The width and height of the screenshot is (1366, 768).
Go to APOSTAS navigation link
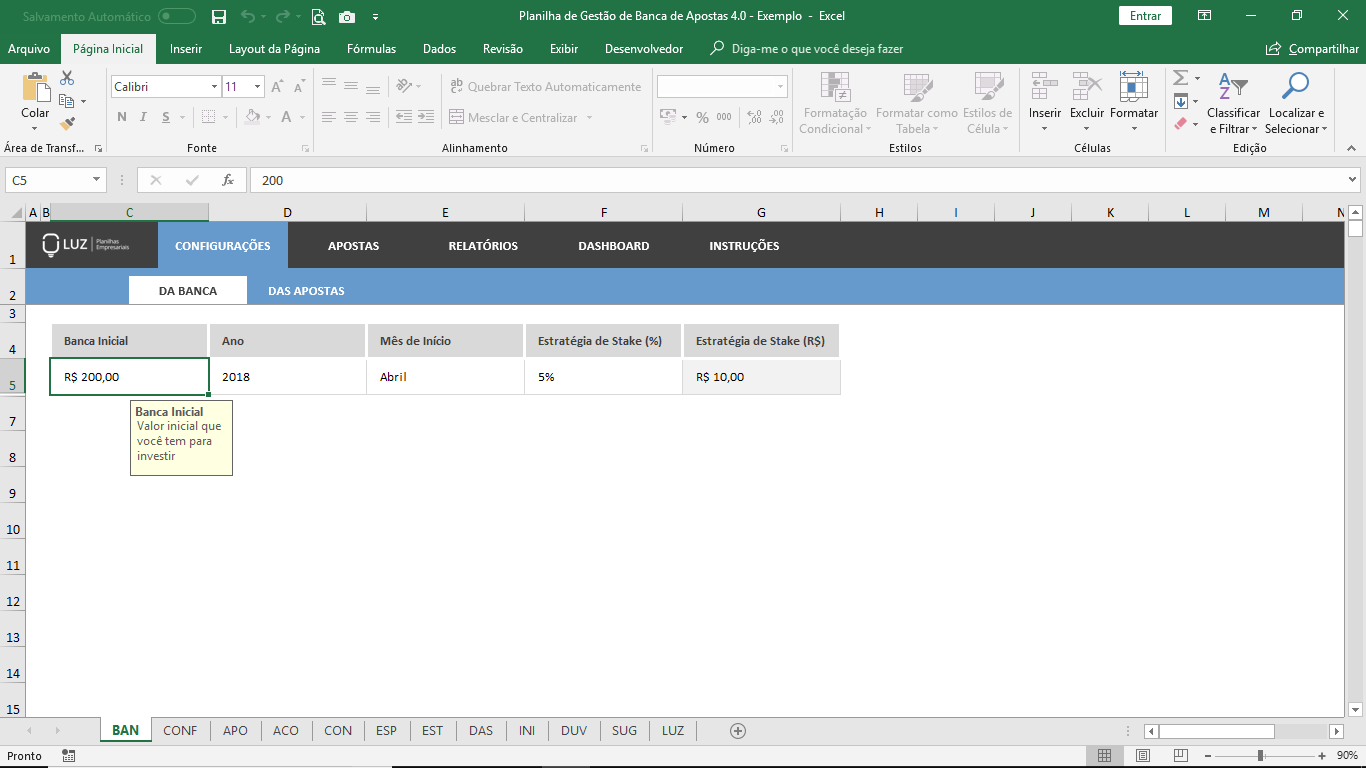pyautogui.click(x=353, y=246)
